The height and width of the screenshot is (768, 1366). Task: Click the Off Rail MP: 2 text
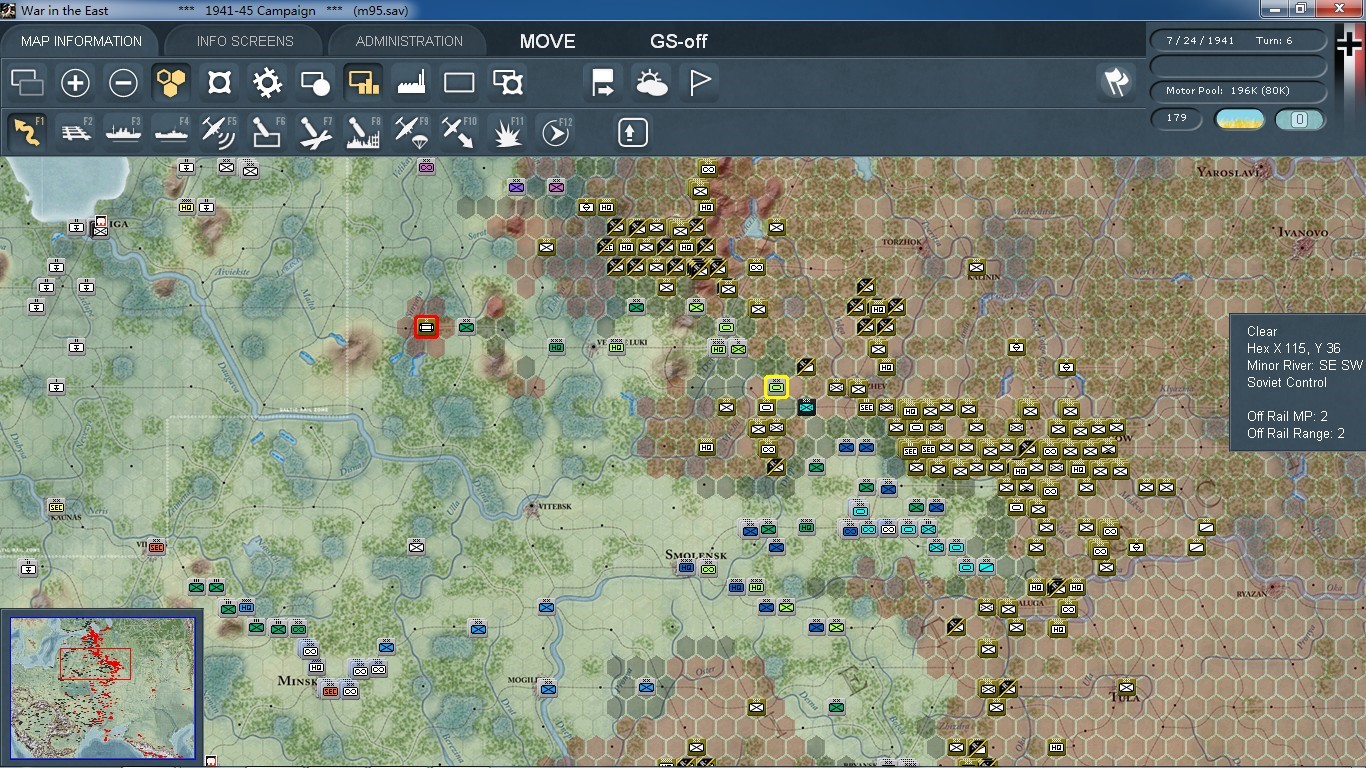[x=1287, y=416]
